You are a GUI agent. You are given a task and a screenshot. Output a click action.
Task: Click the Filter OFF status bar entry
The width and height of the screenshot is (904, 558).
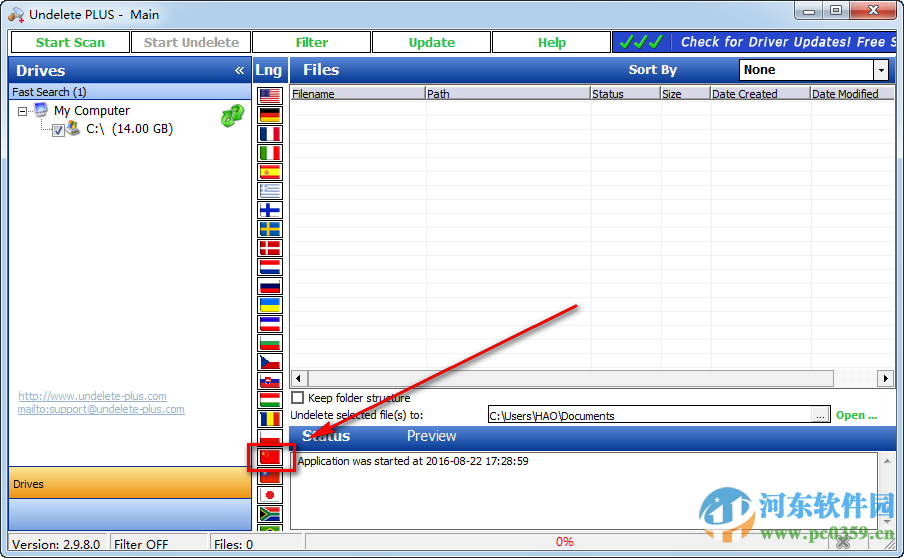pyautogui.click(x=158, y=544)
